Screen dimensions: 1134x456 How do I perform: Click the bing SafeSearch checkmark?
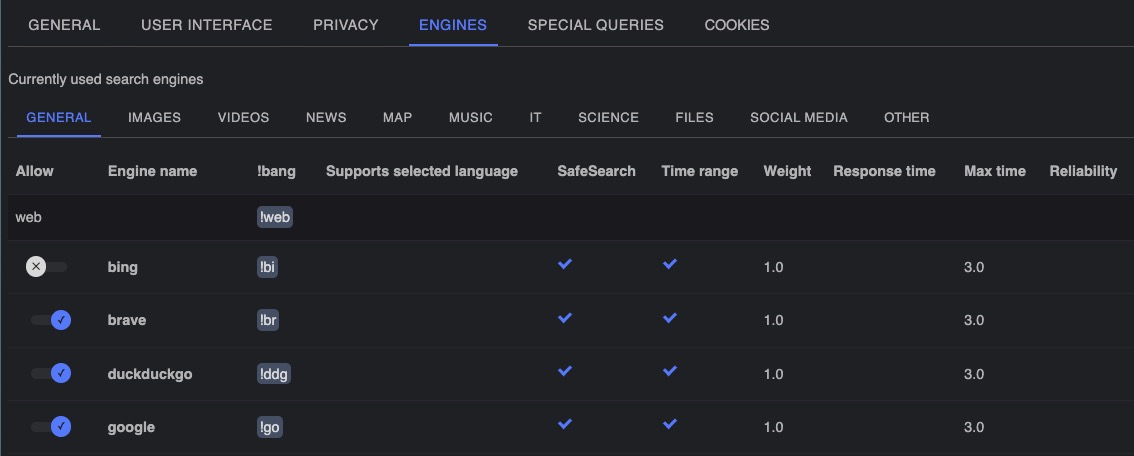point(565,264)
